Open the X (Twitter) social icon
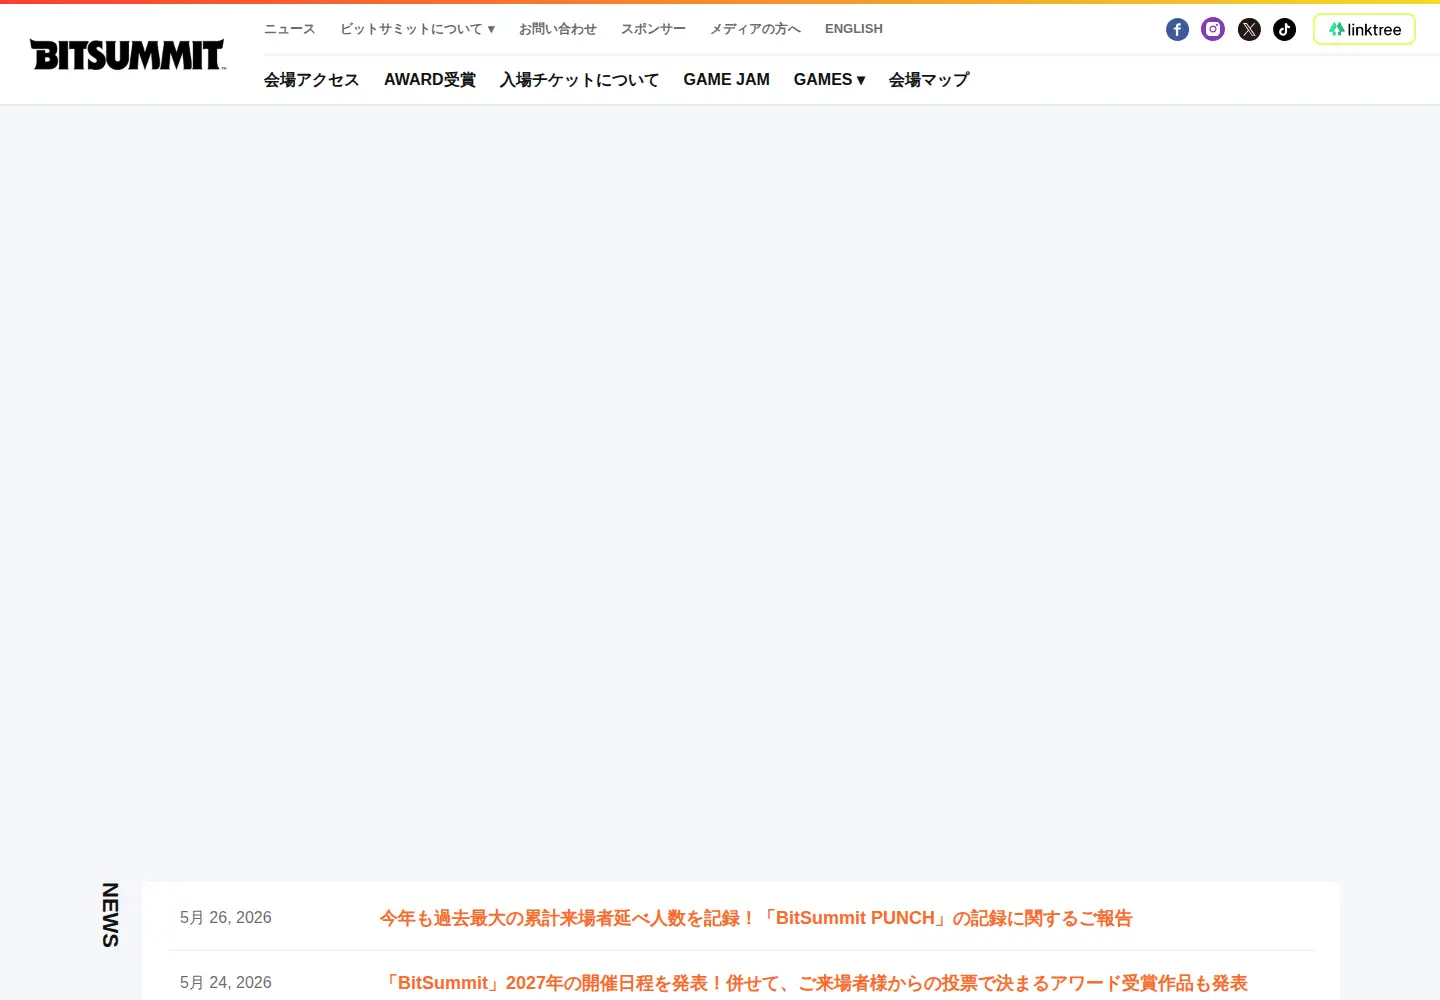The image size is (1440, 1000). [x=1249, y=30]
